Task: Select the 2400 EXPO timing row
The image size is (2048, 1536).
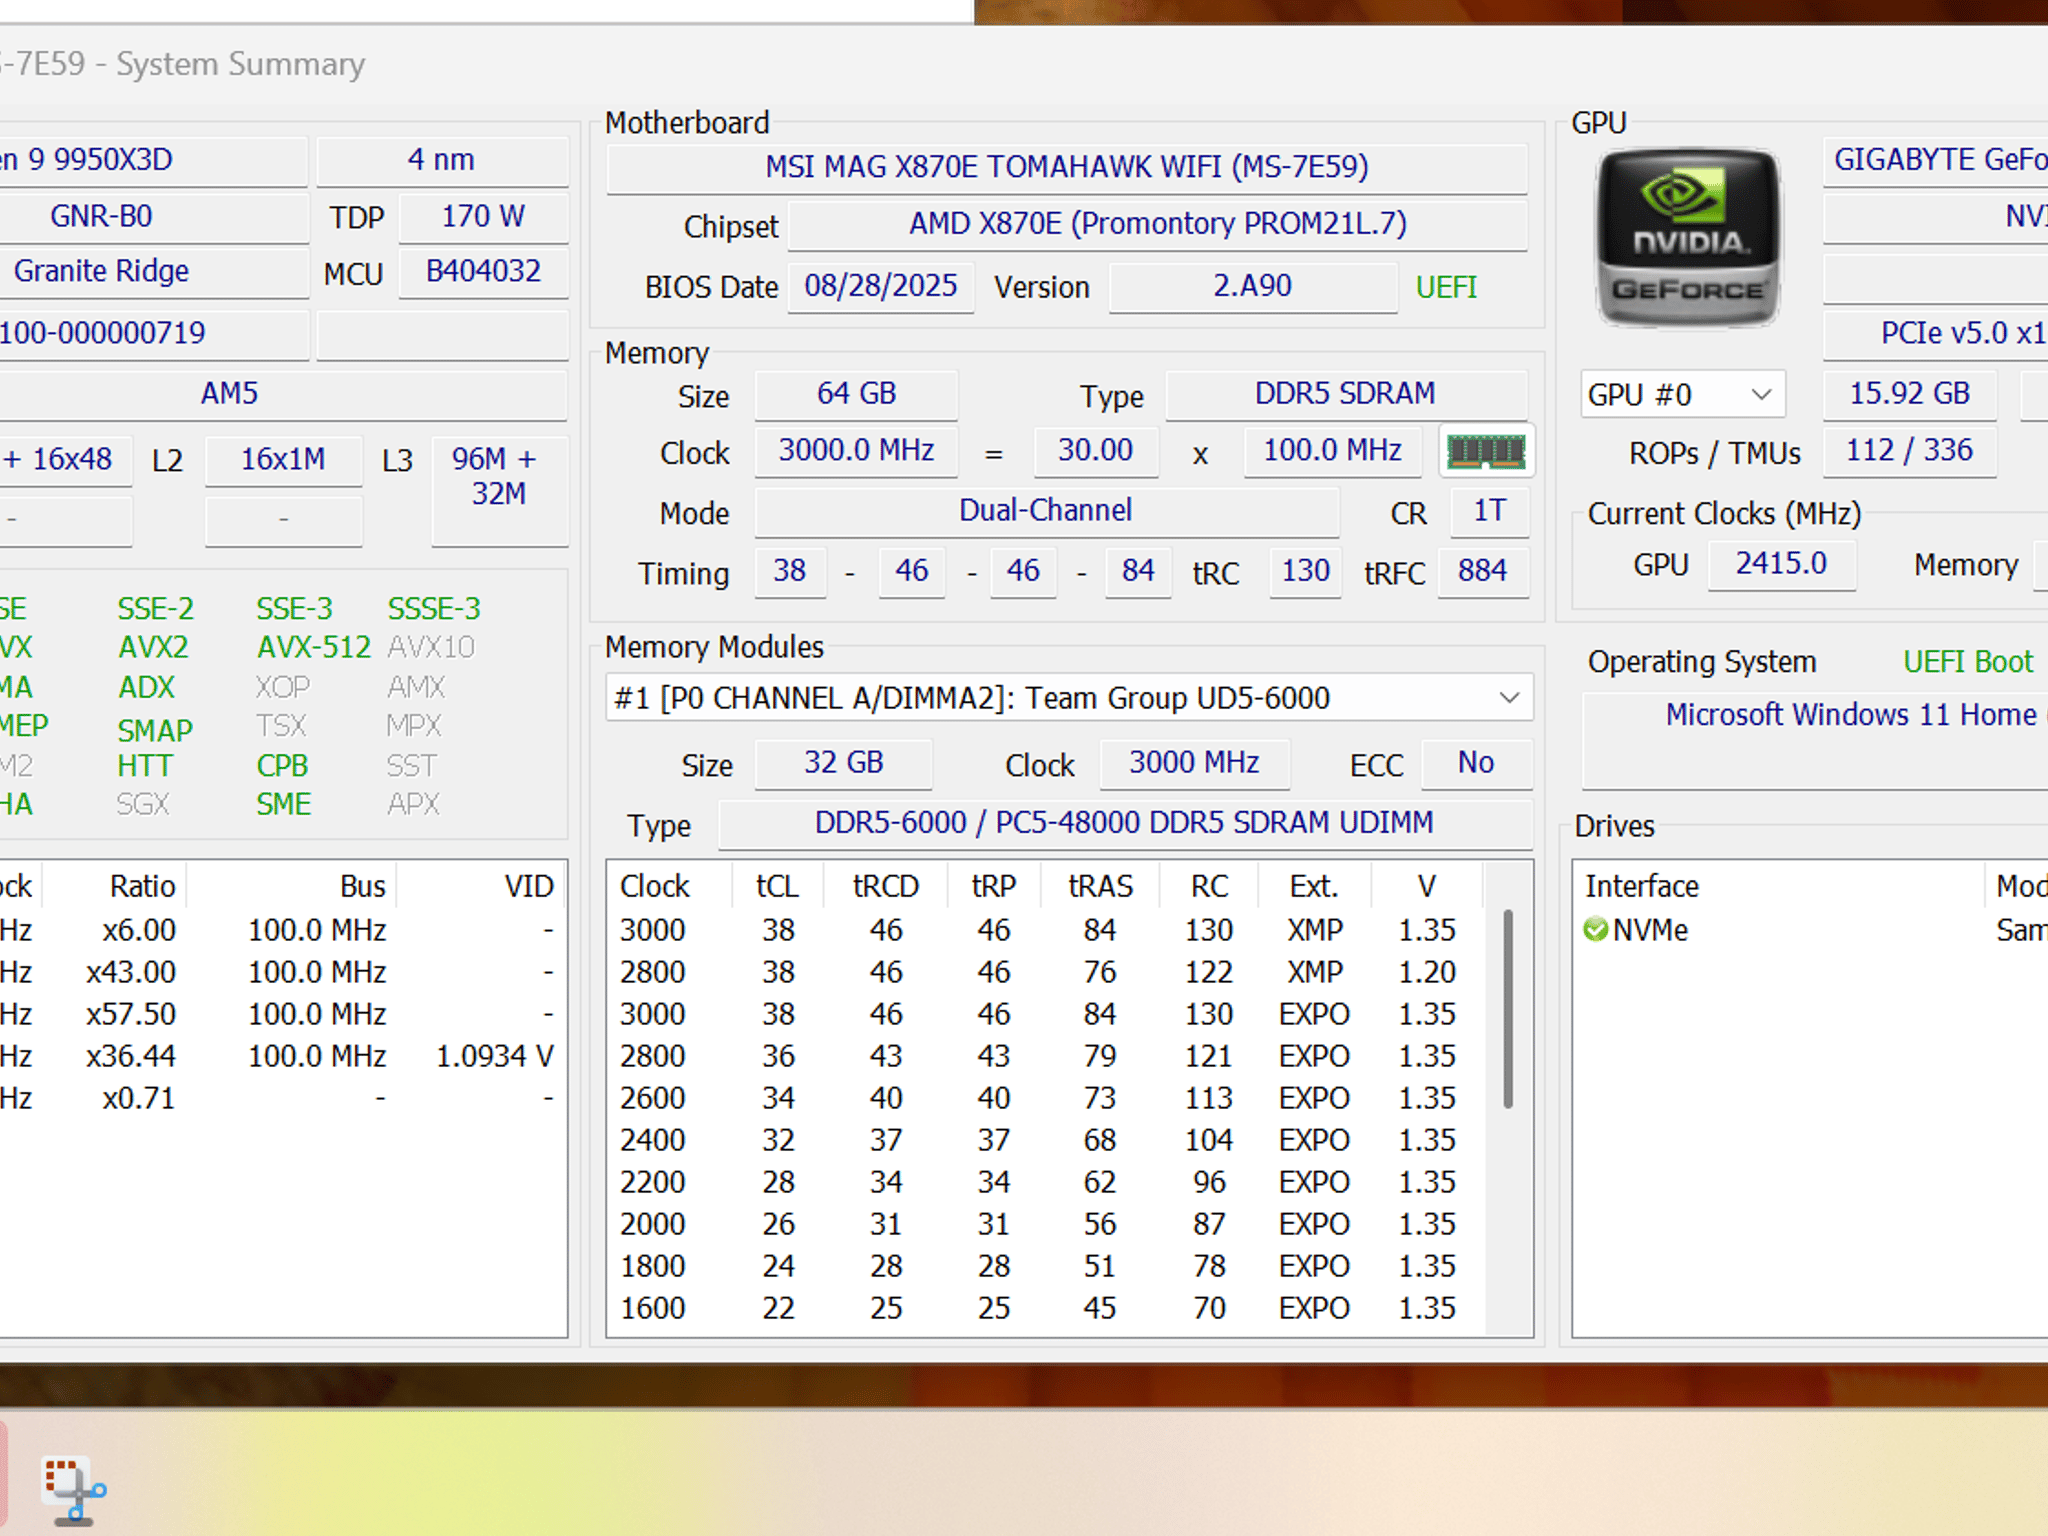Action: pyautogui.click(x=1046, y=1140)
